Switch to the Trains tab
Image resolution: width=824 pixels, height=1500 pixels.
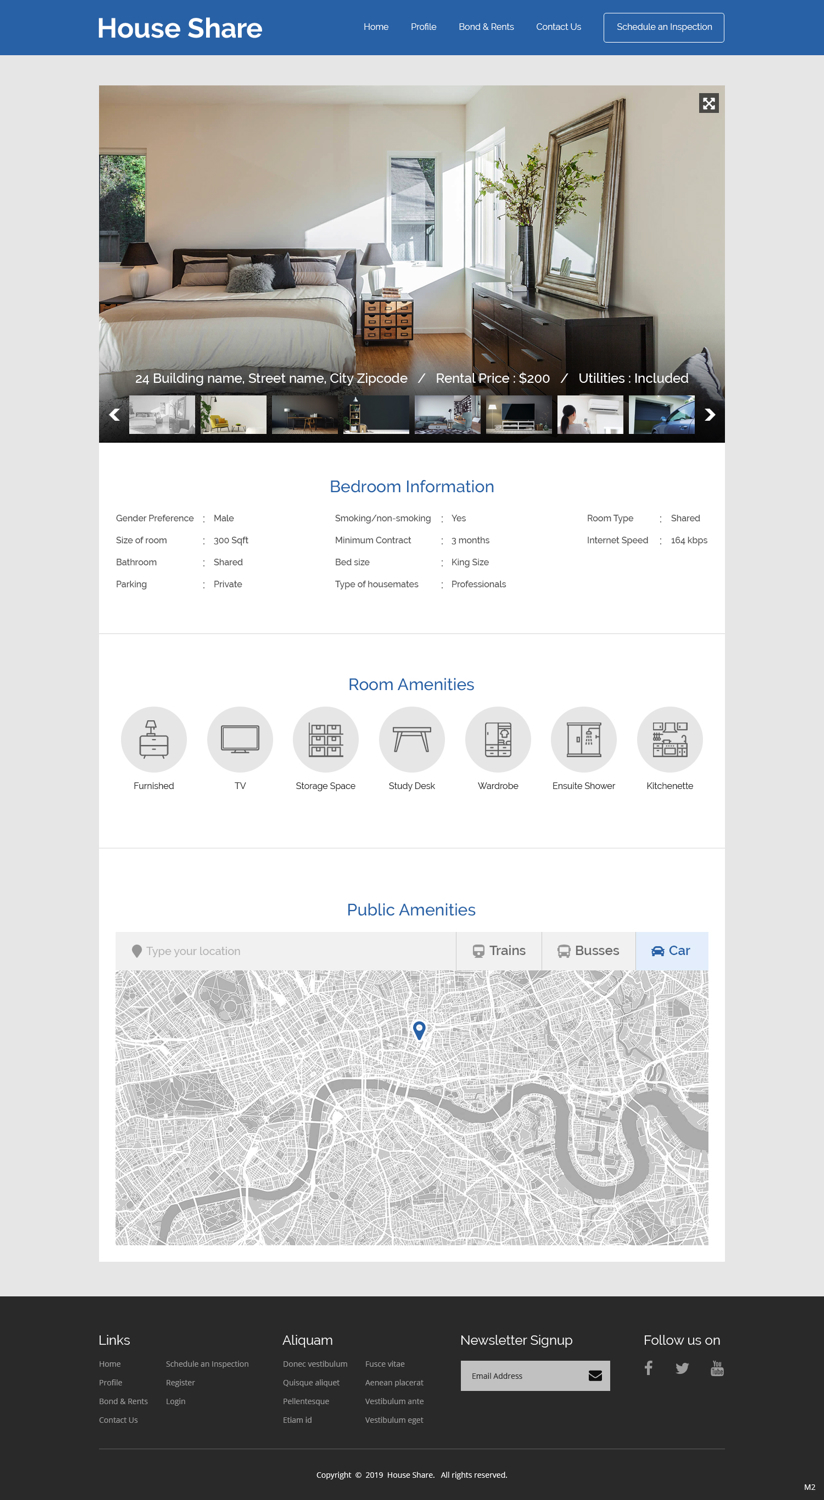[x=499, y=951]
